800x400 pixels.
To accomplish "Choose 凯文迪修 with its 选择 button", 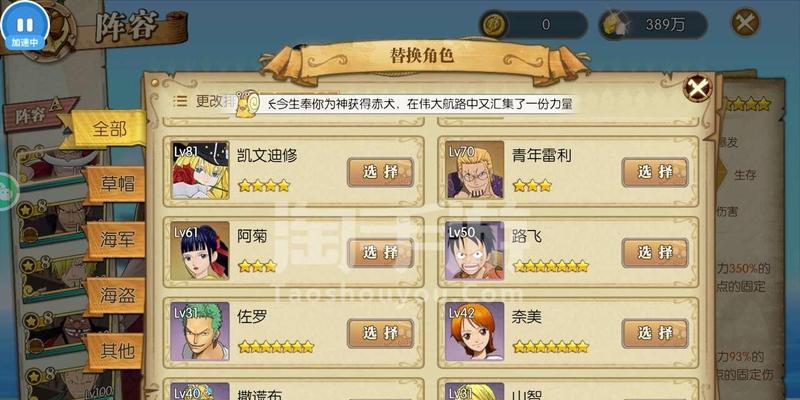I will click(x=380, y=172).
